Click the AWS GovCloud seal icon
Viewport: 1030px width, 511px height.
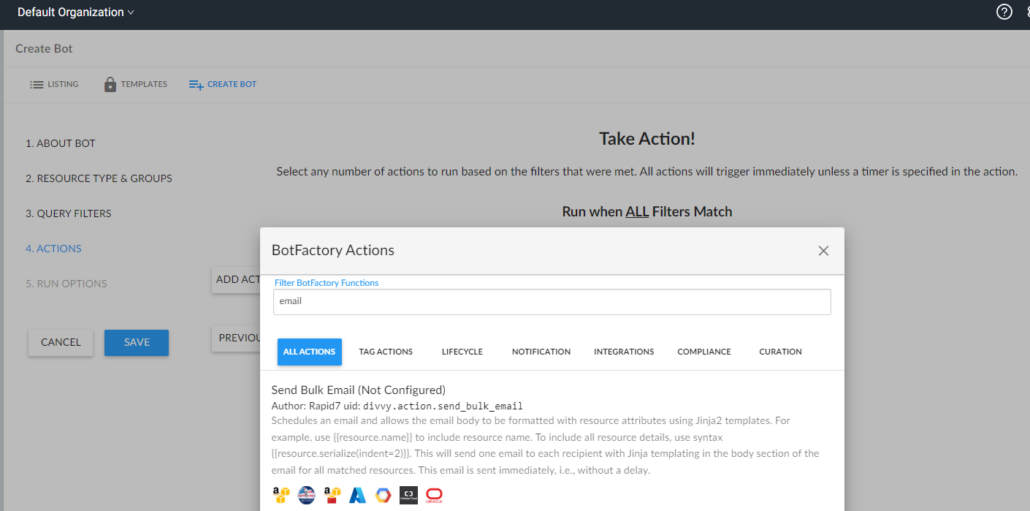(x=306, y=495)
